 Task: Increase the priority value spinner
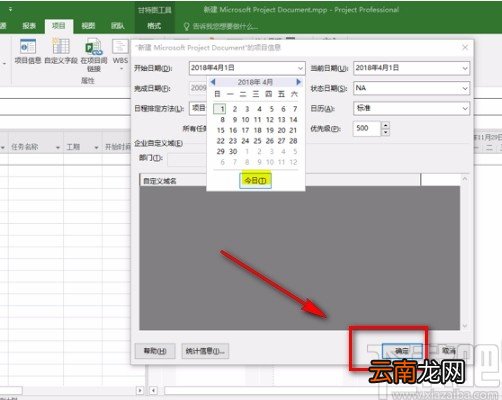(386, 125)
